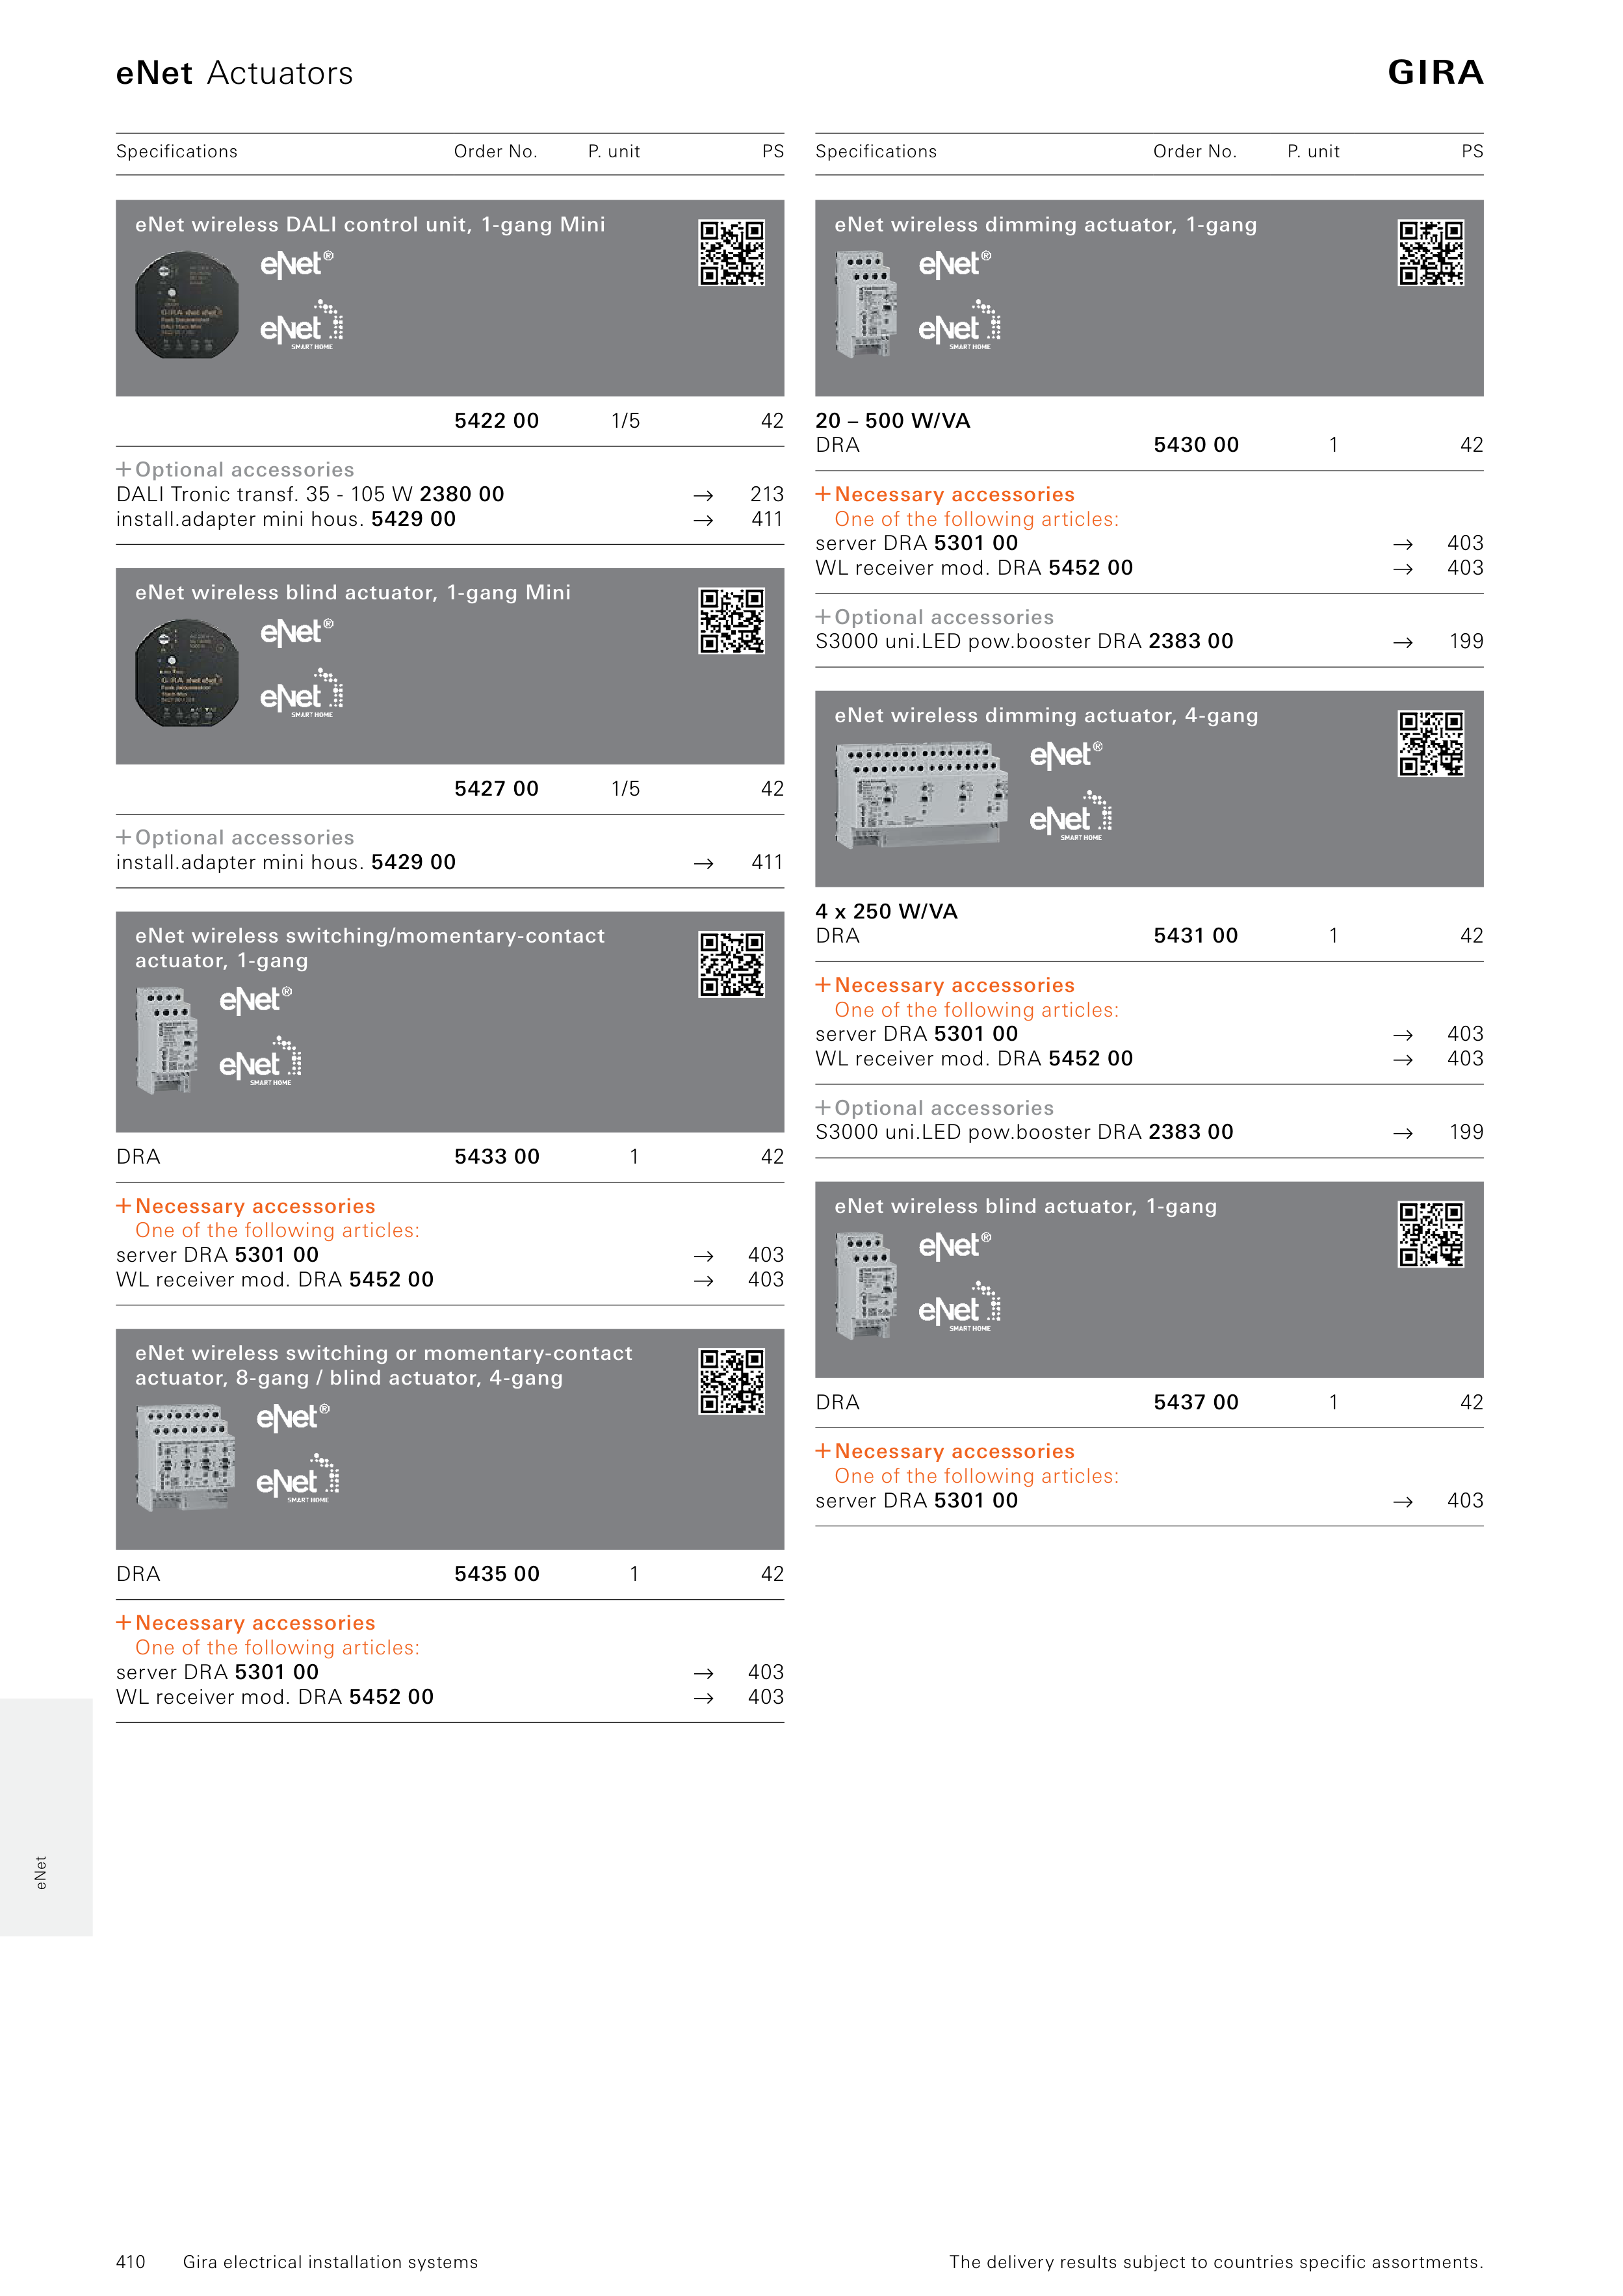
Task: Click the Order No. column header in left table
Action: tap(495, 152)
